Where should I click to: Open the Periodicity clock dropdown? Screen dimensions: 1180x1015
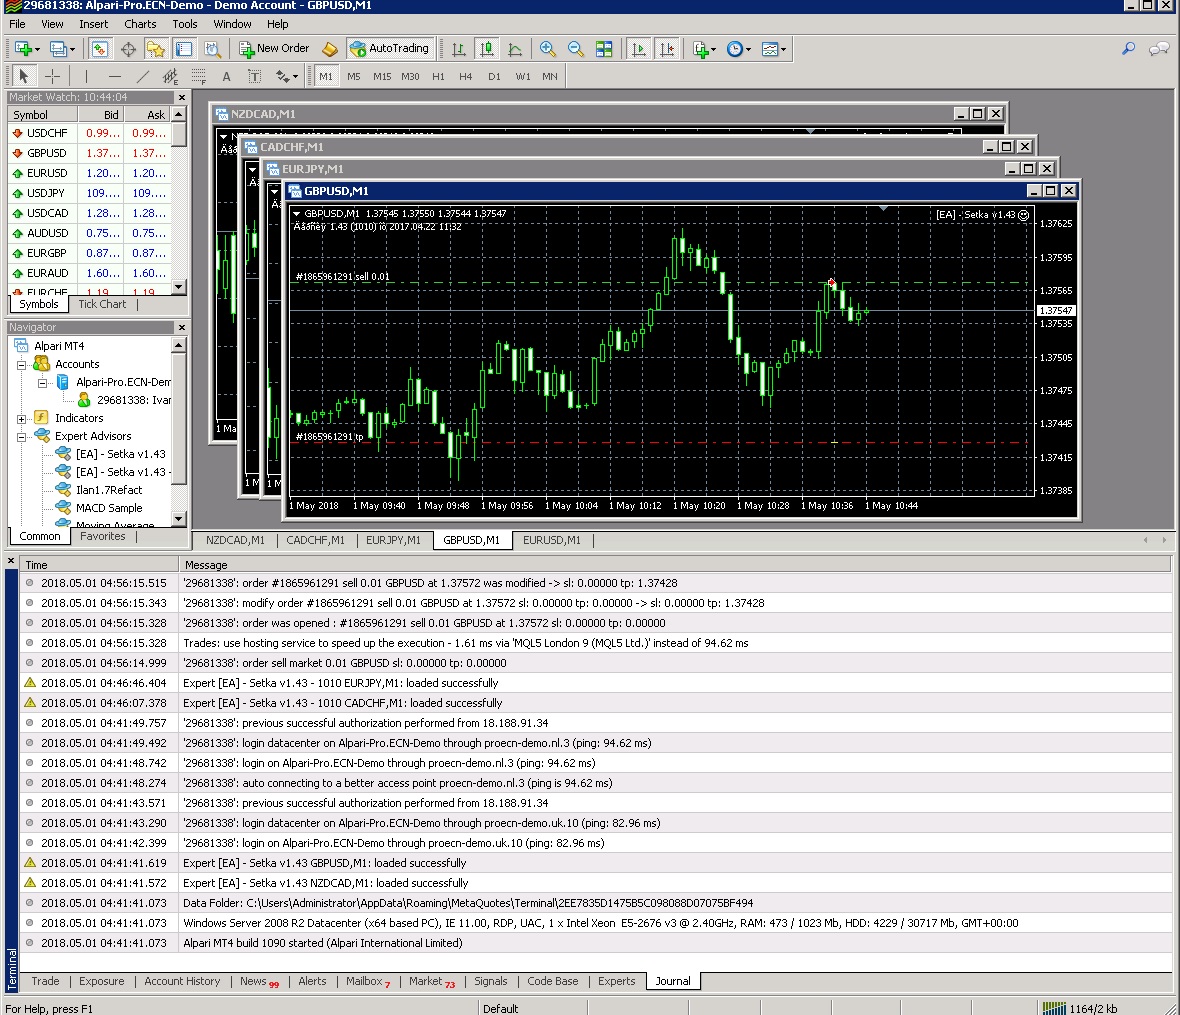click(739, 49)
